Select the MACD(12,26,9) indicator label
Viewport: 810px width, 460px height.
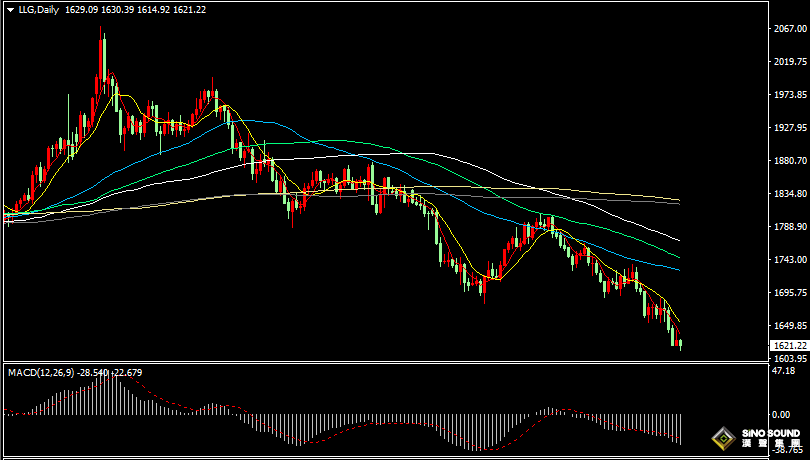(40, 372)
